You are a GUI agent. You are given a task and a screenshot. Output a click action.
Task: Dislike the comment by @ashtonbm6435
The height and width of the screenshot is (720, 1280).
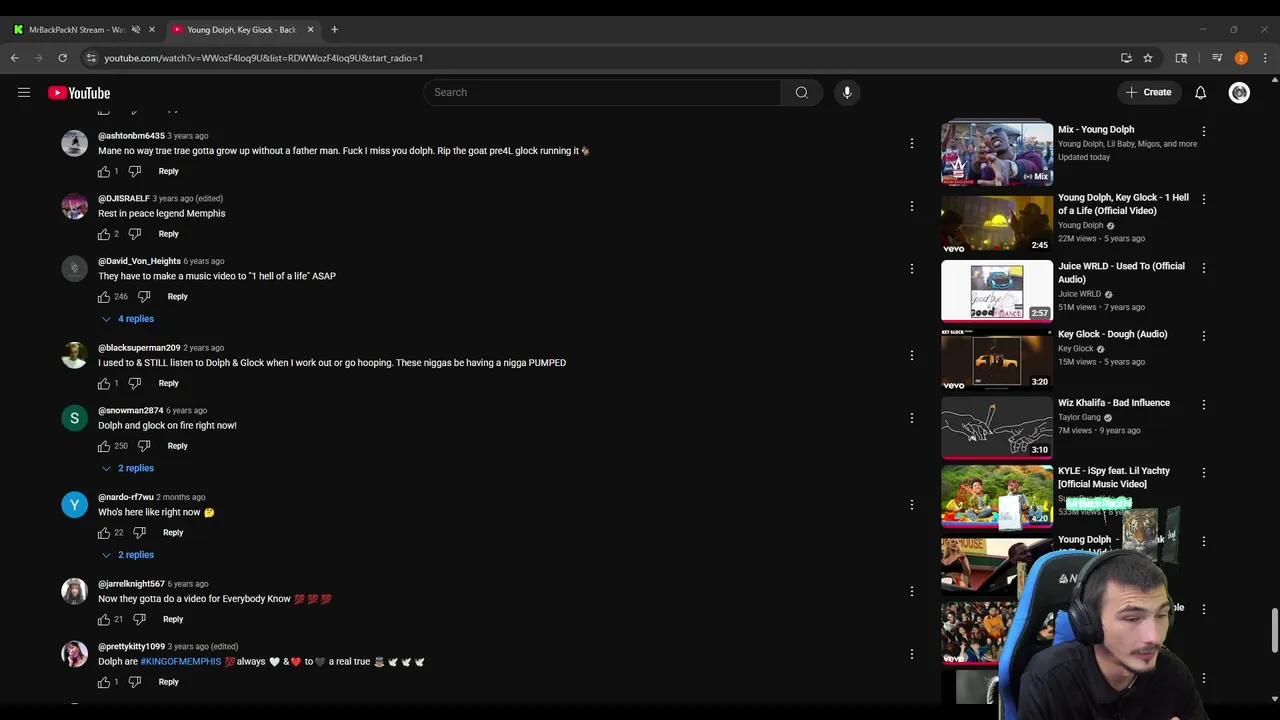pyautogui.click(x=134, y=171)
